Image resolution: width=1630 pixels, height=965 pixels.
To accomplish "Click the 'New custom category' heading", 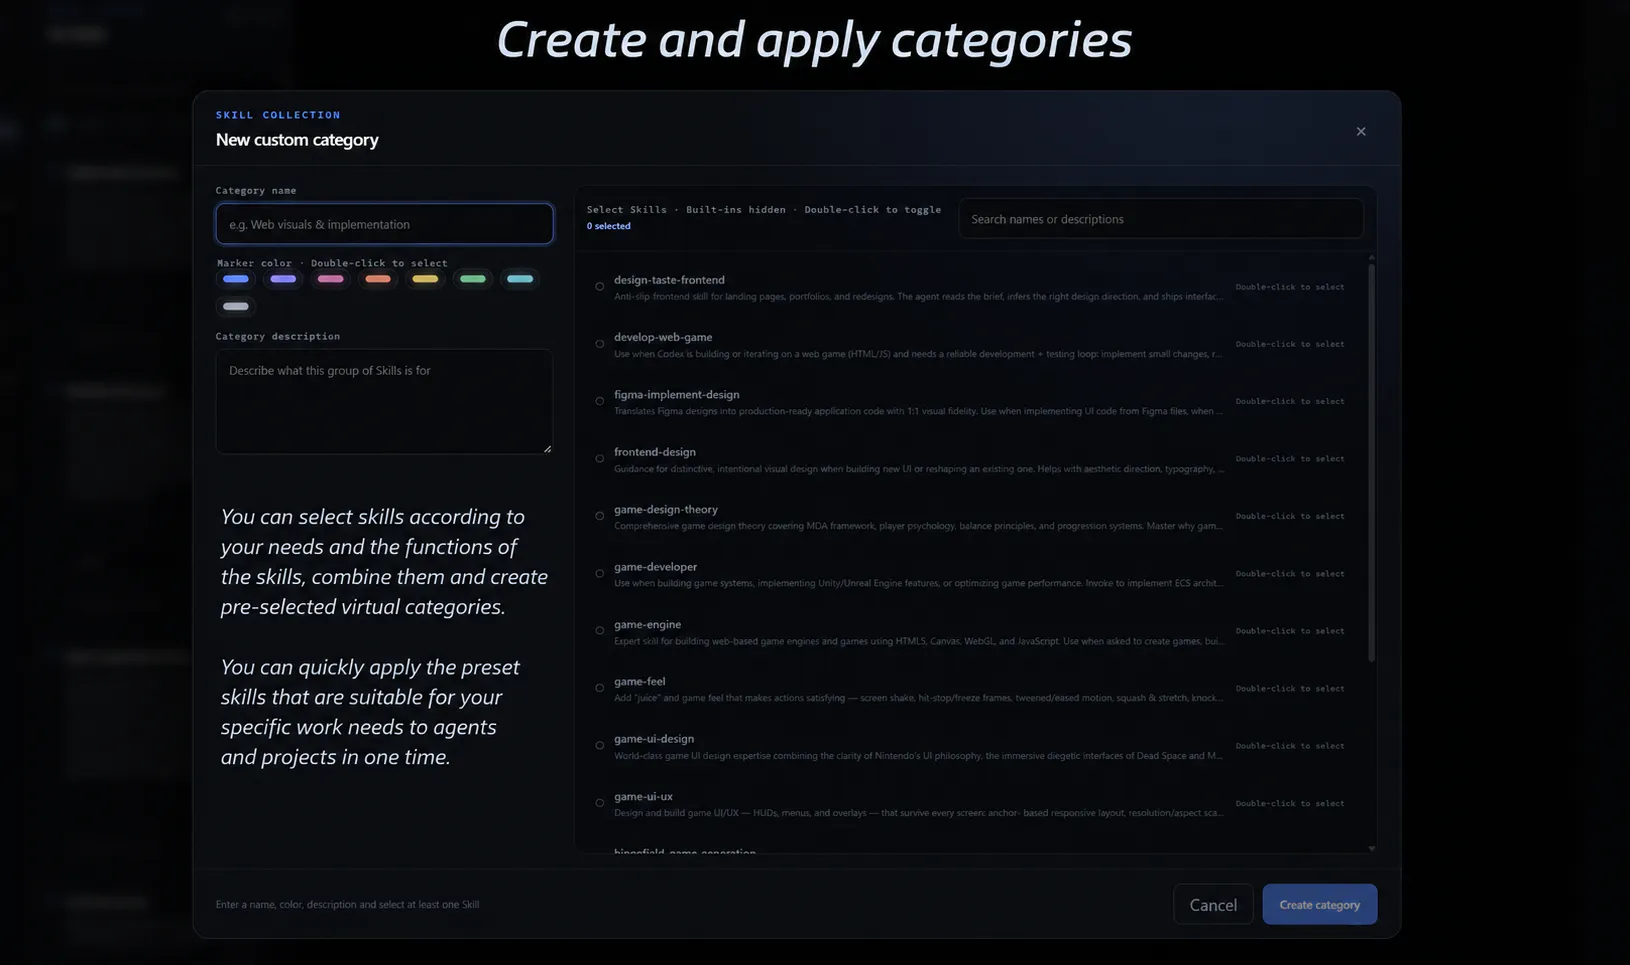I will point(297,140).
